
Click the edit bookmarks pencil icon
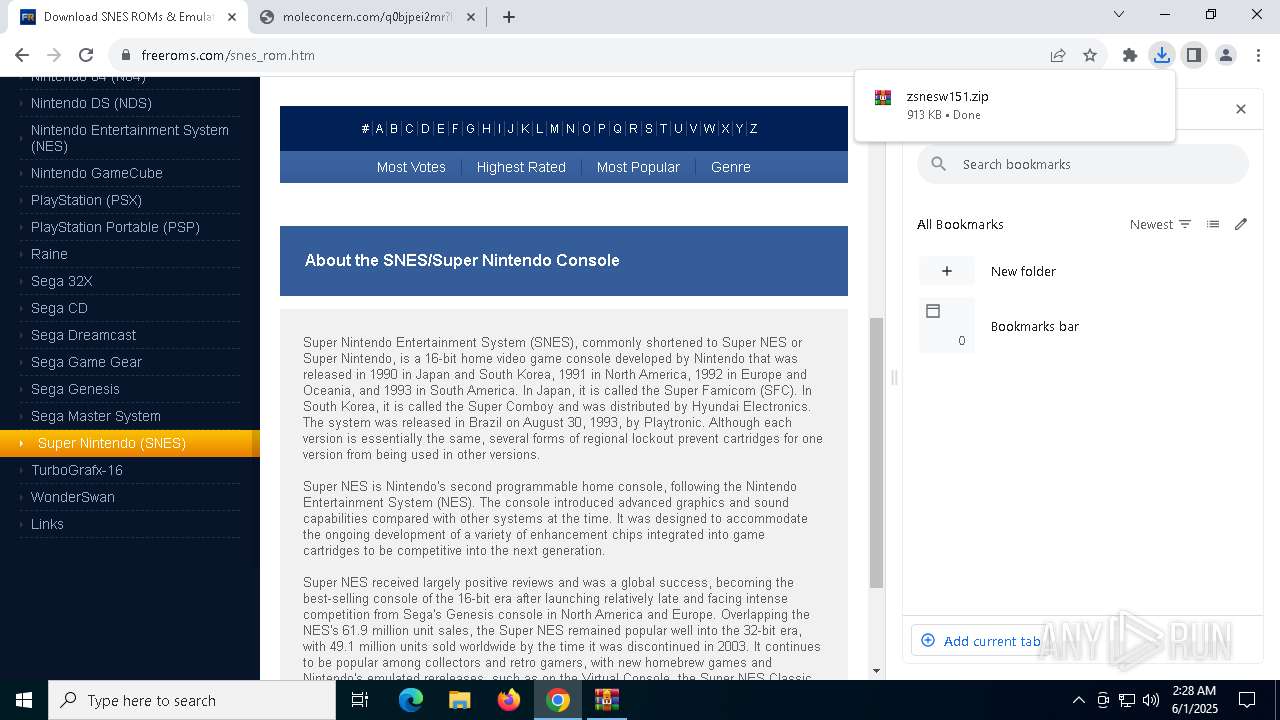1241,224
